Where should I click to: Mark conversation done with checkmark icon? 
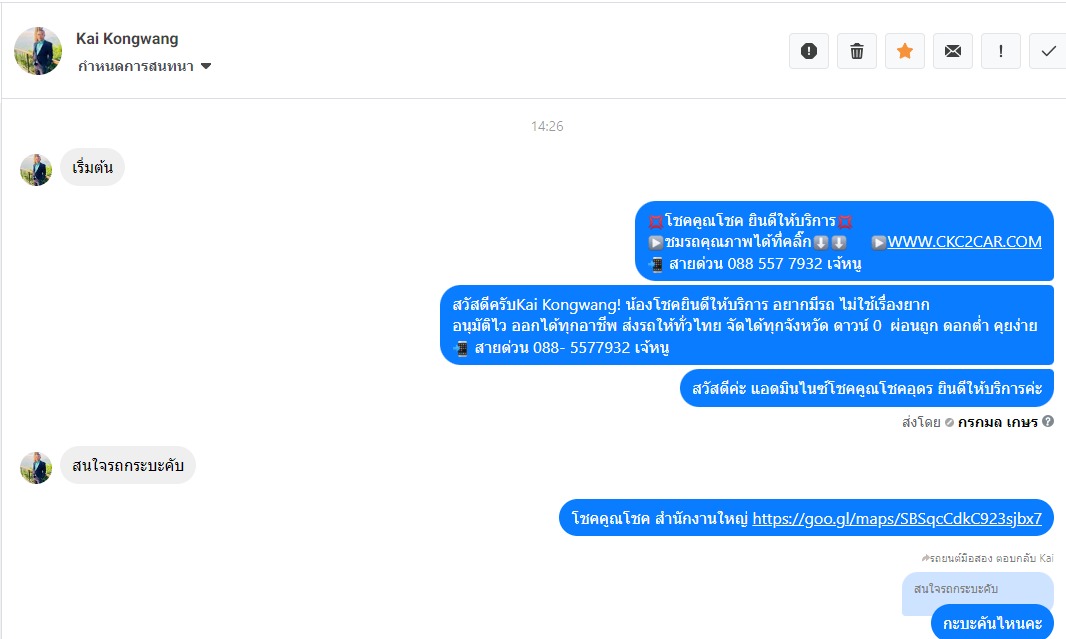point(1048,51)
